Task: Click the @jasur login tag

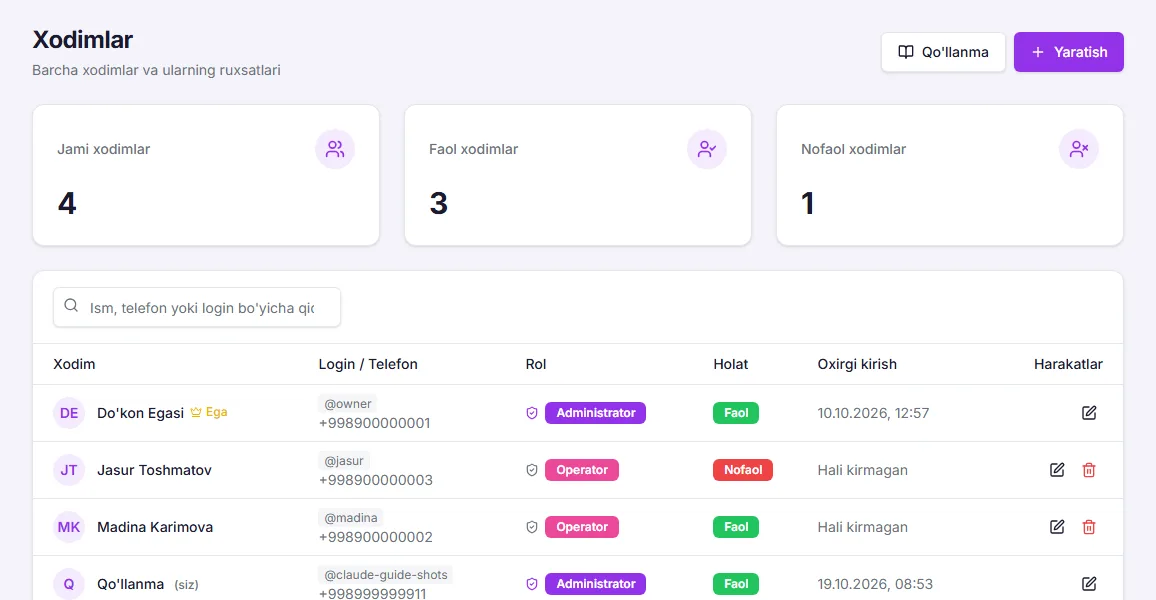Action: 344,461
